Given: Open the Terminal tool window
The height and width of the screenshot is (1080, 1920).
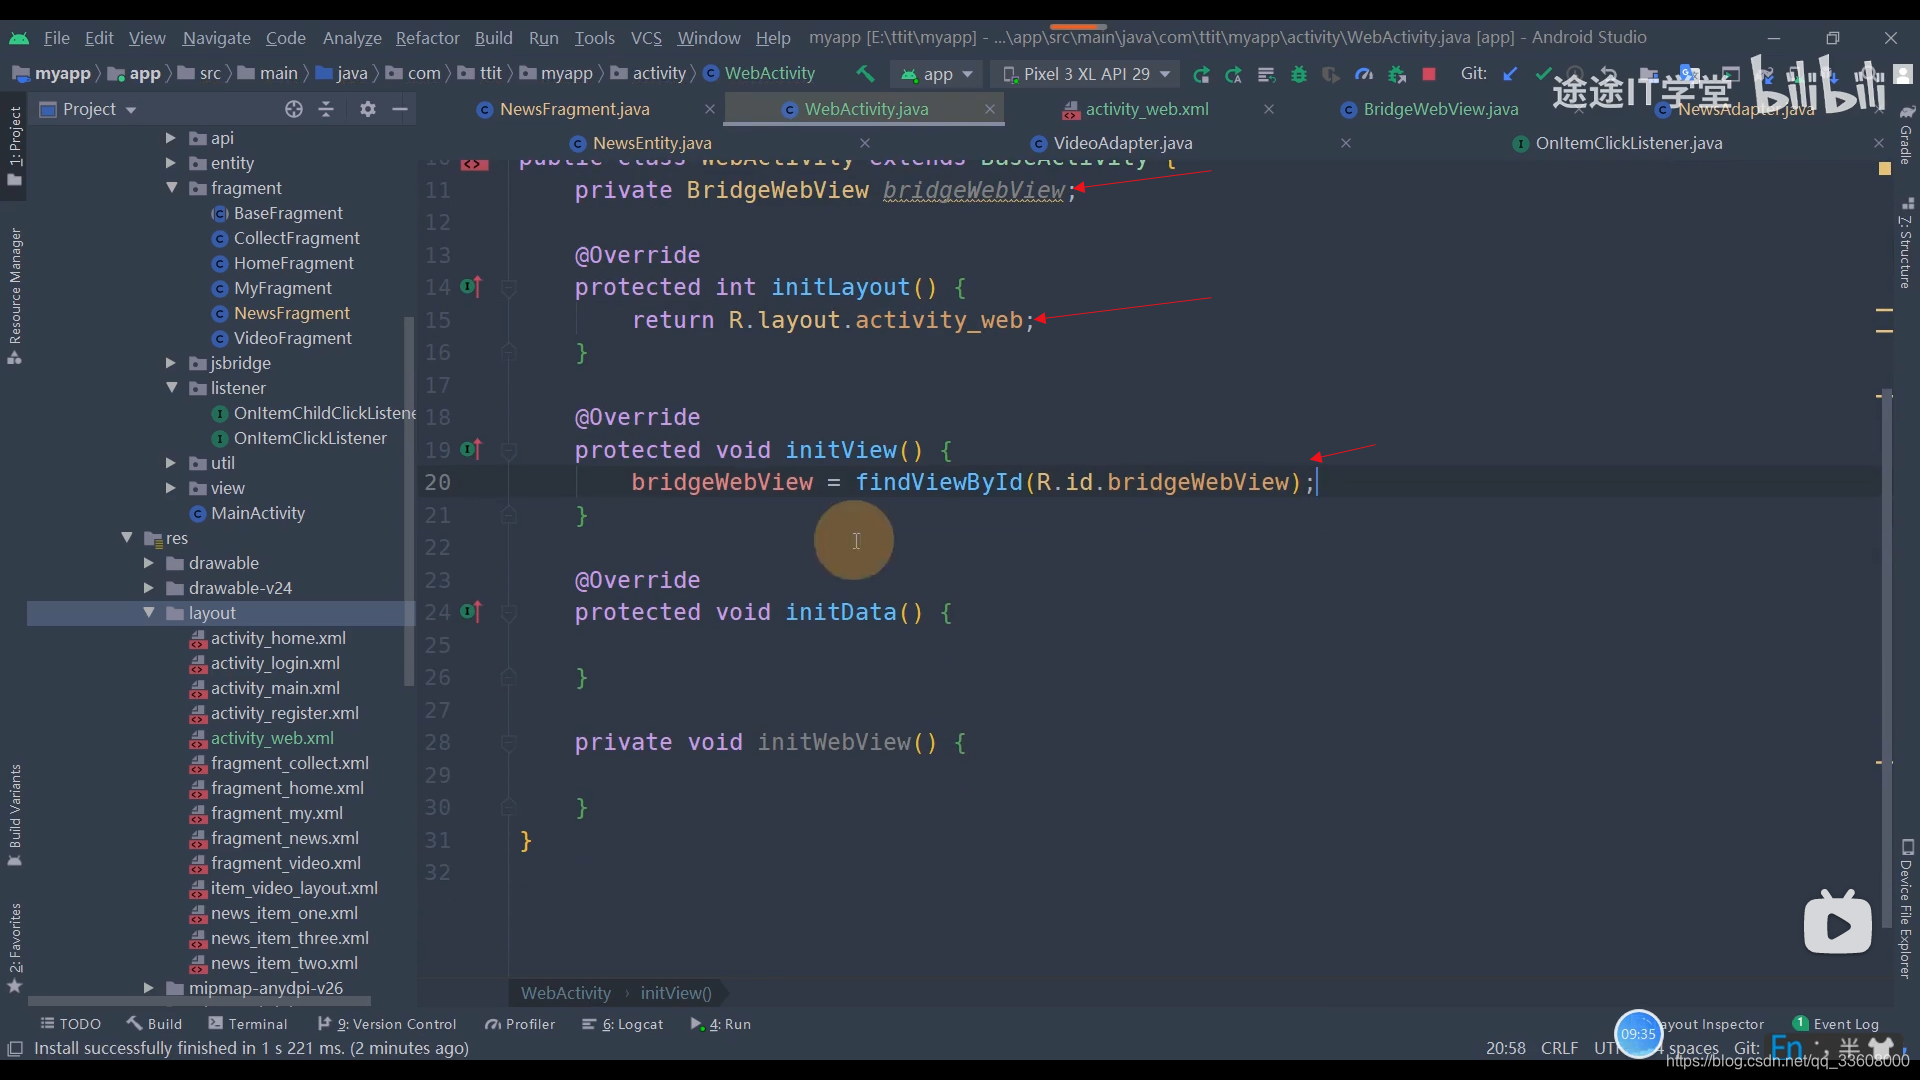Looking at the screenshot, I should point(247,1024).
